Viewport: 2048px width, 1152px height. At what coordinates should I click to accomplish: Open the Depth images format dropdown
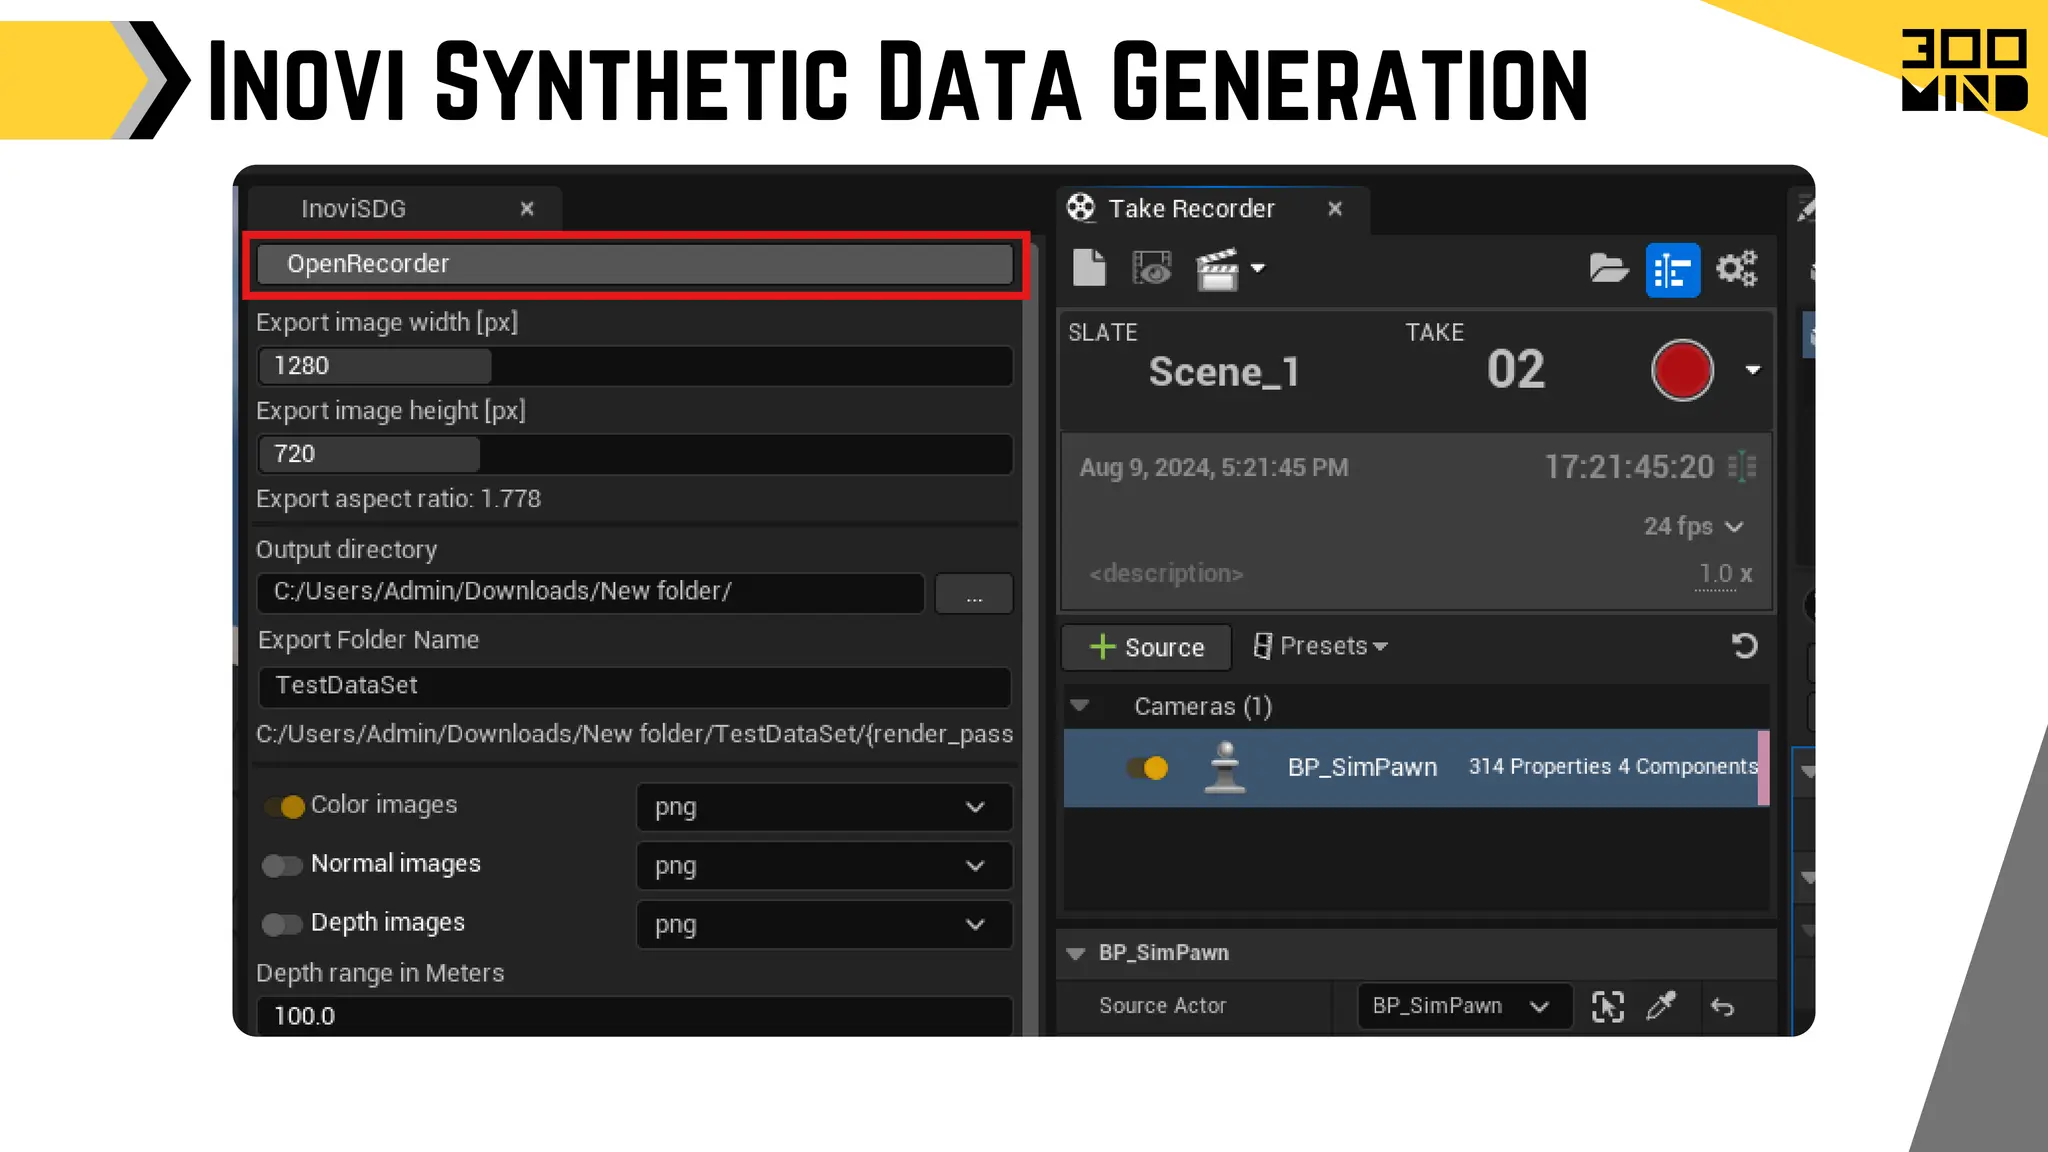point(825,925)
